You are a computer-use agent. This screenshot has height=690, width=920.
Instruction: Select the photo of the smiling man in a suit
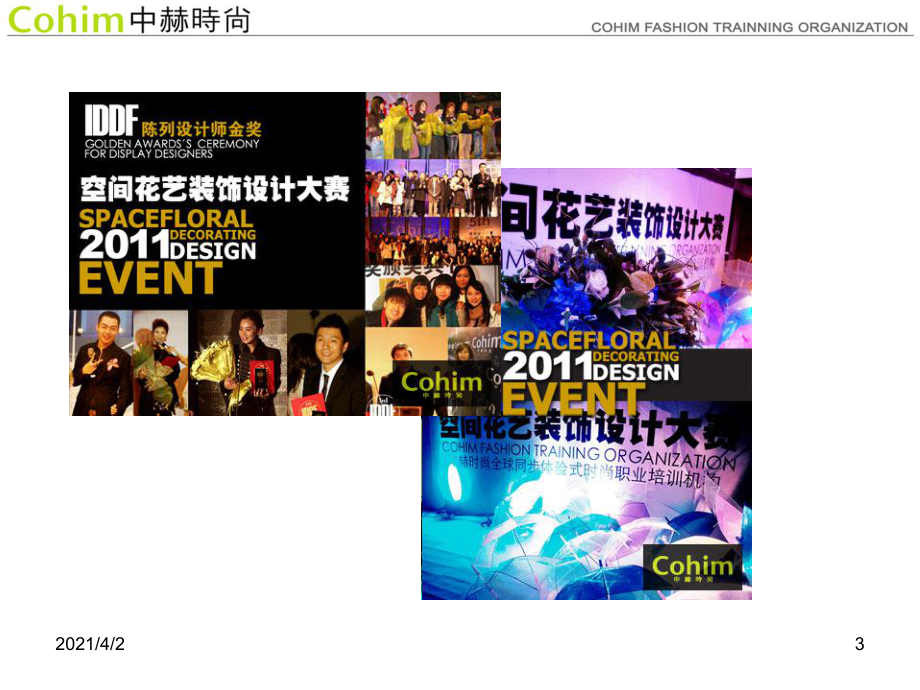click(326, 363)
